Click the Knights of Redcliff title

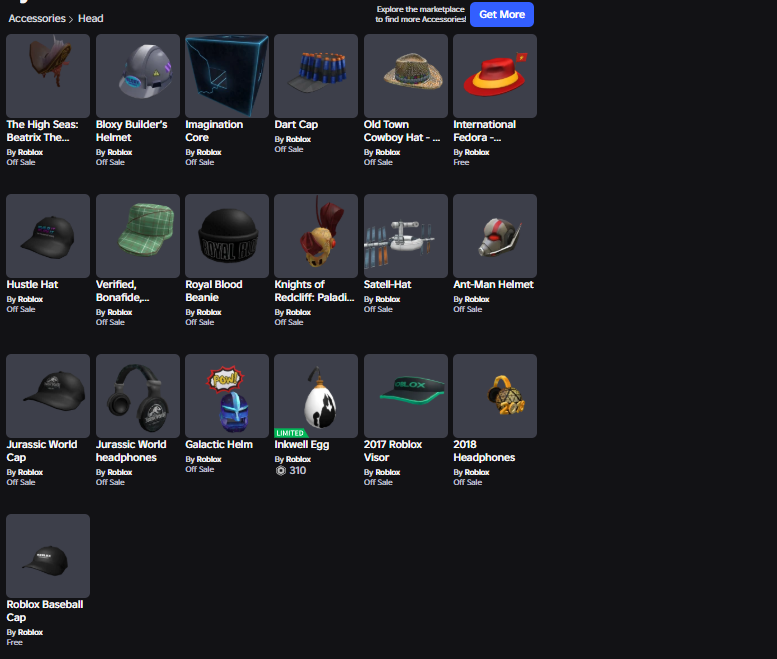(x=315, y=291)
